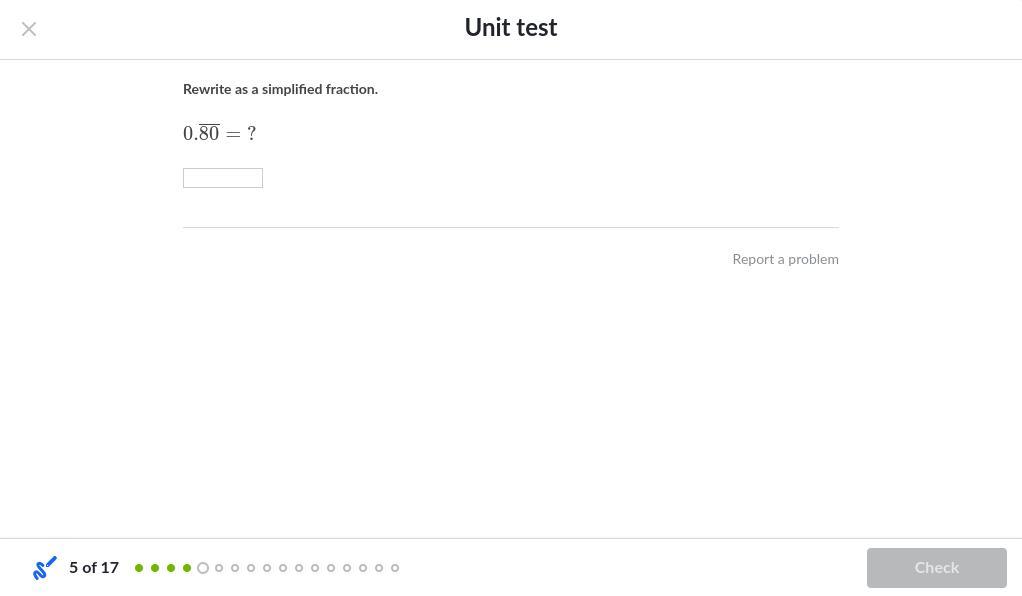Select the third green progress dot
This screenshot has width=1022, height=596.
[x=171, y=568]
